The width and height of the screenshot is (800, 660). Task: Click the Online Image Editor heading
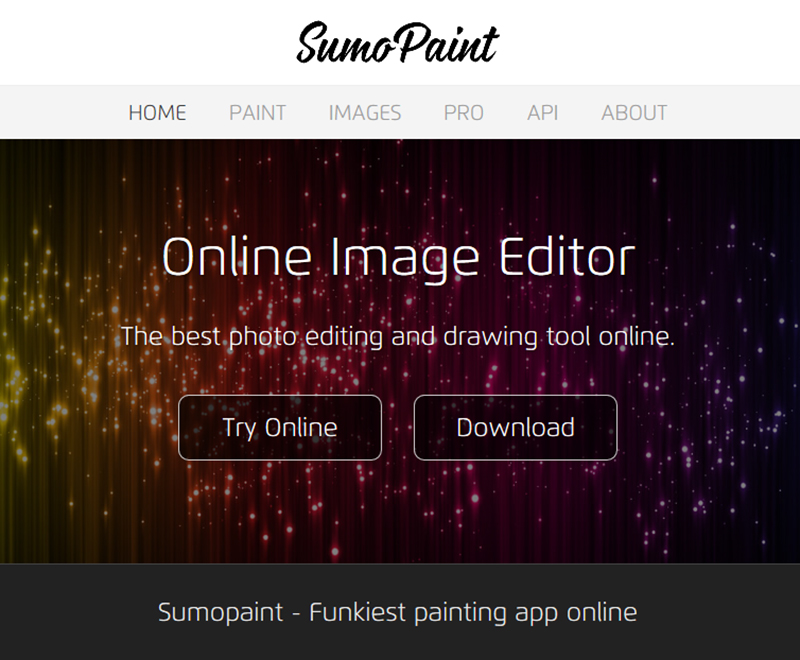pyautogui.click(x=398, y=259)
